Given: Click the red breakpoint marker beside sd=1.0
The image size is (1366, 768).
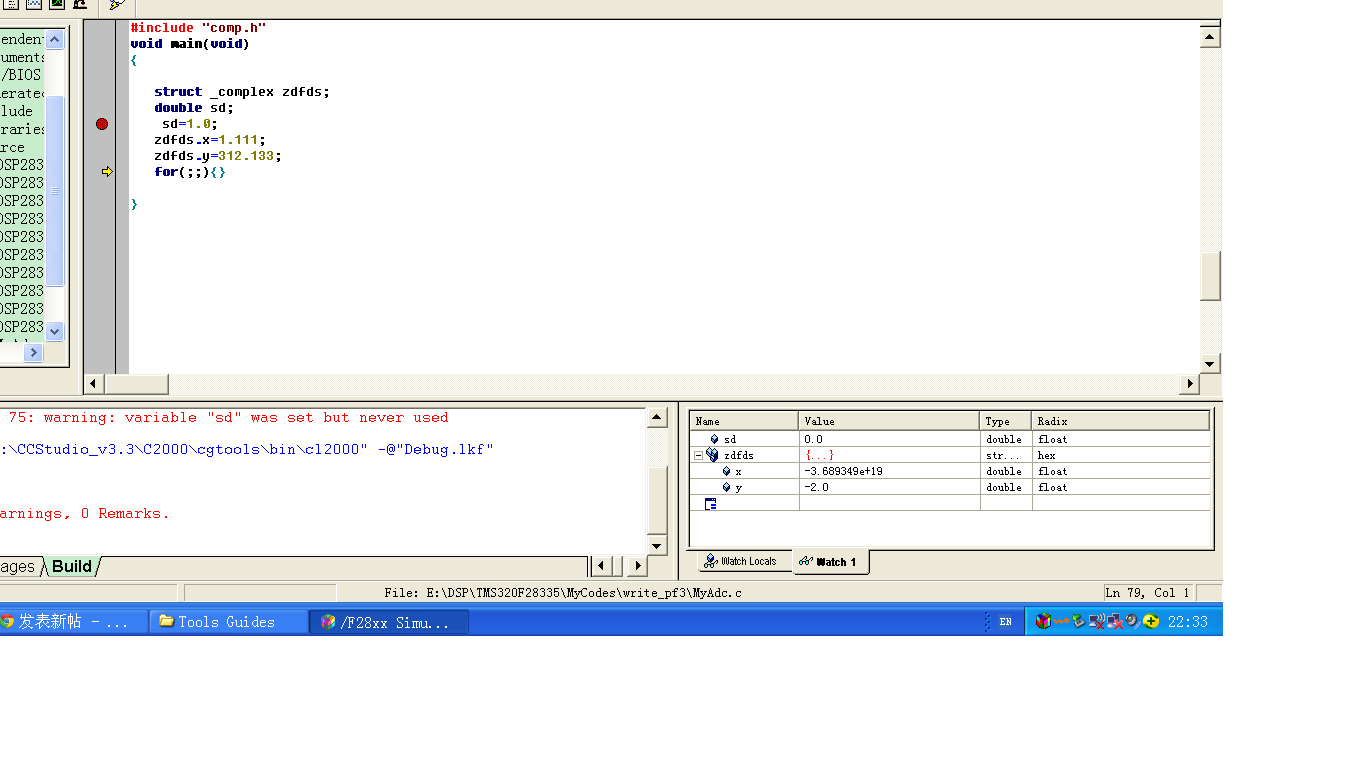Looking at the screenshot, I should [102, 124].
